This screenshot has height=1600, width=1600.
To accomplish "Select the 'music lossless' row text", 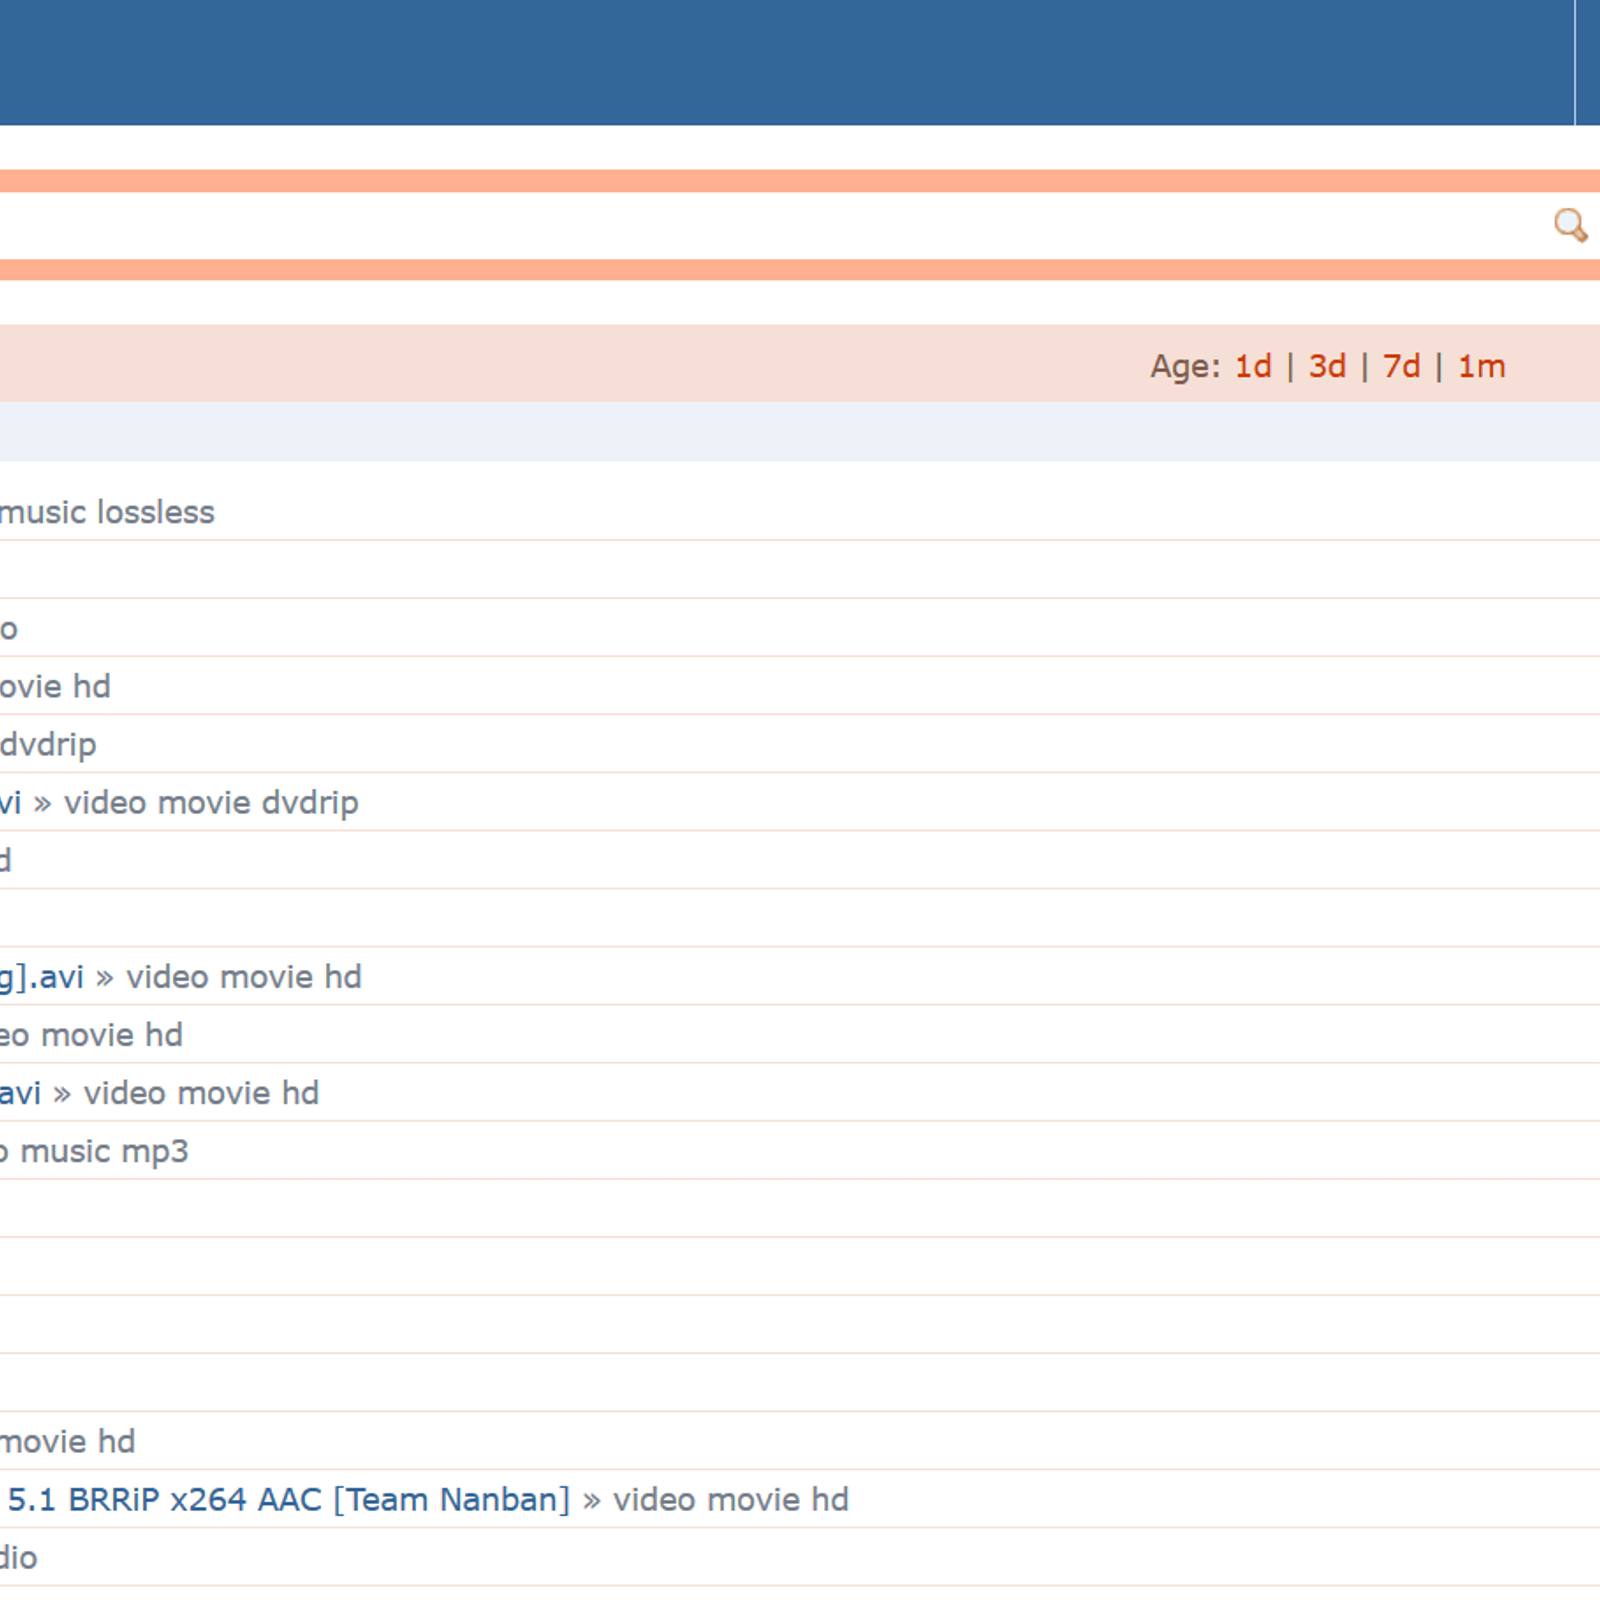I will click(107, 512).
